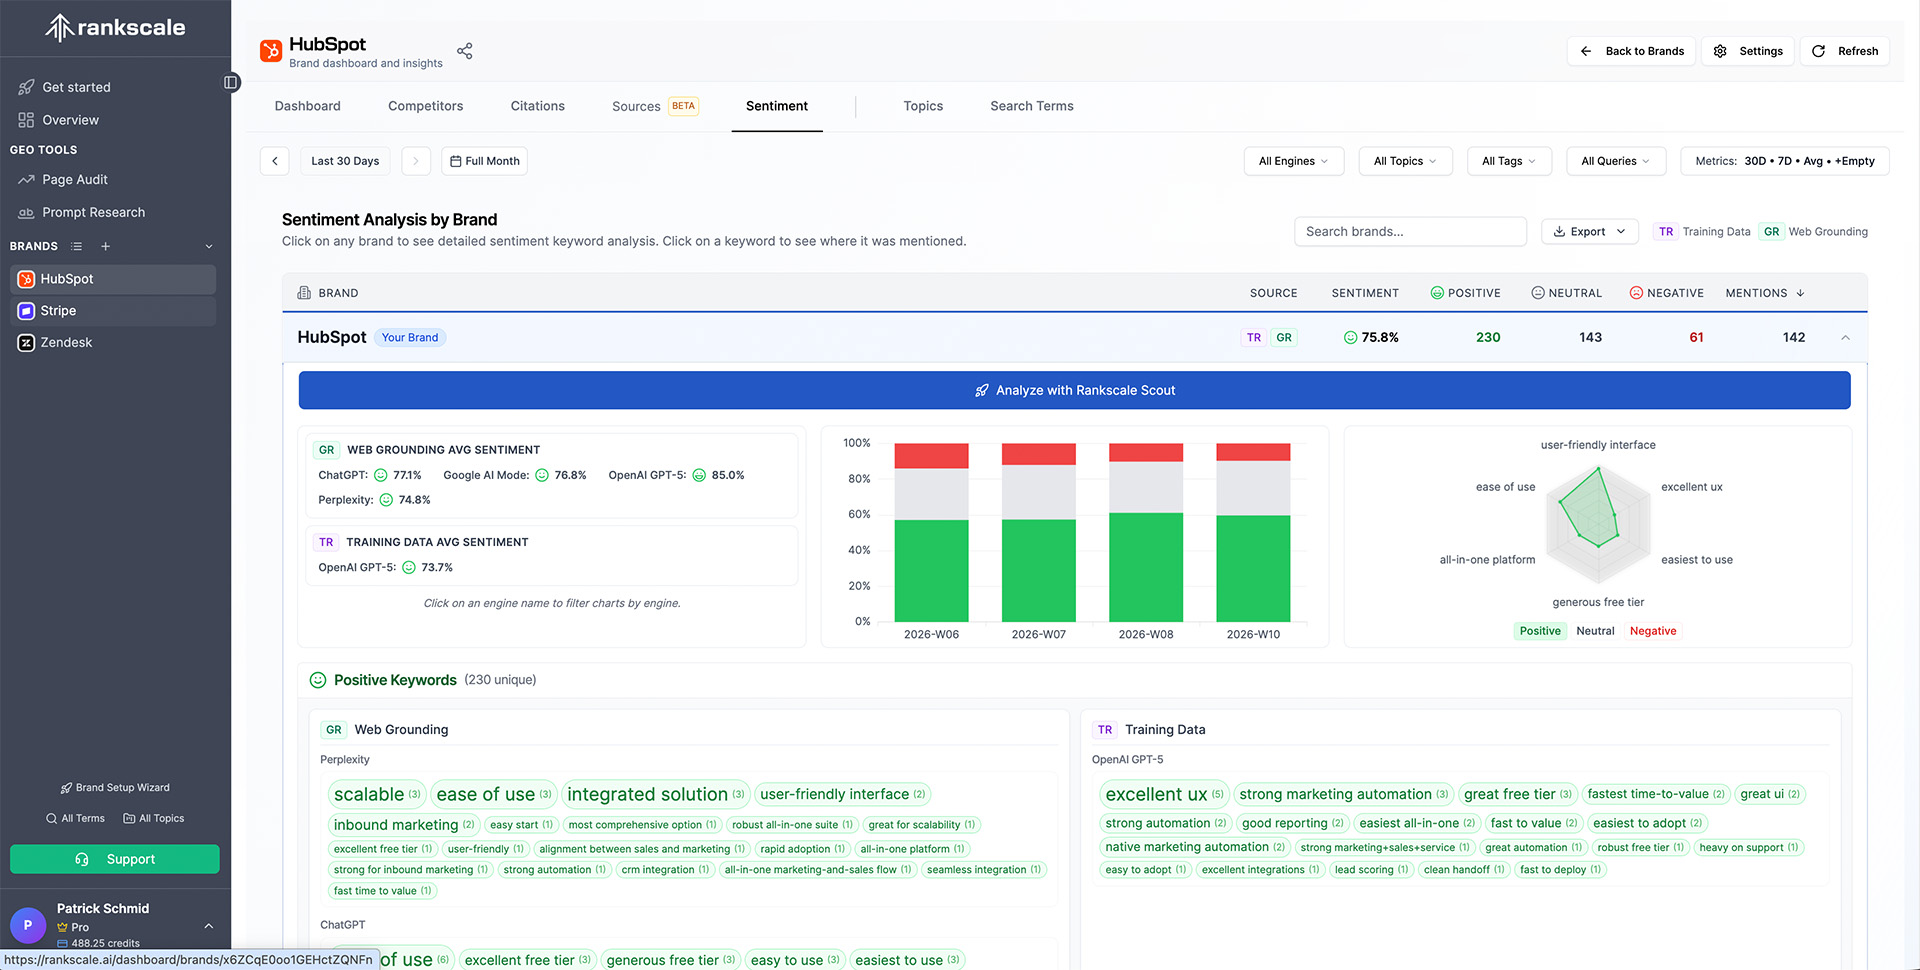Image resolution: width=1920 pixels, height=970 pixels.
Task: Open the All Engines dropdown
Action: (1292, 161)
